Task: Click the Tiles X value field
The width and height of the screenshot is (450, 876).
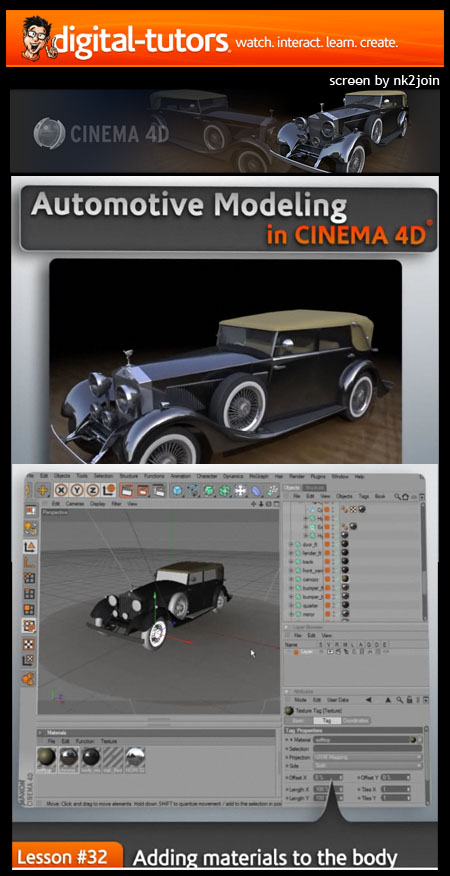Action: pos(396,789)
